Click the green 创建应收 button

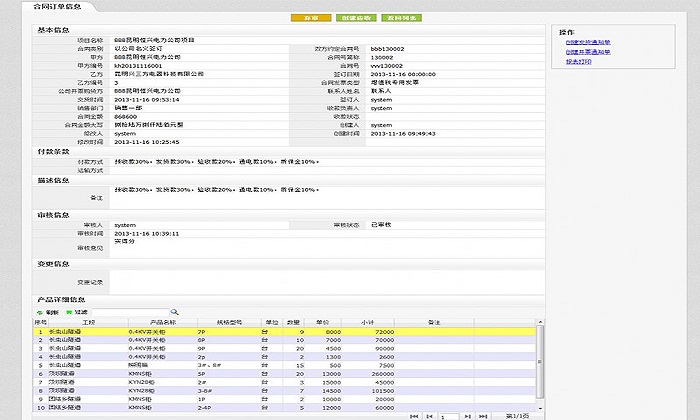coord(356,18)
